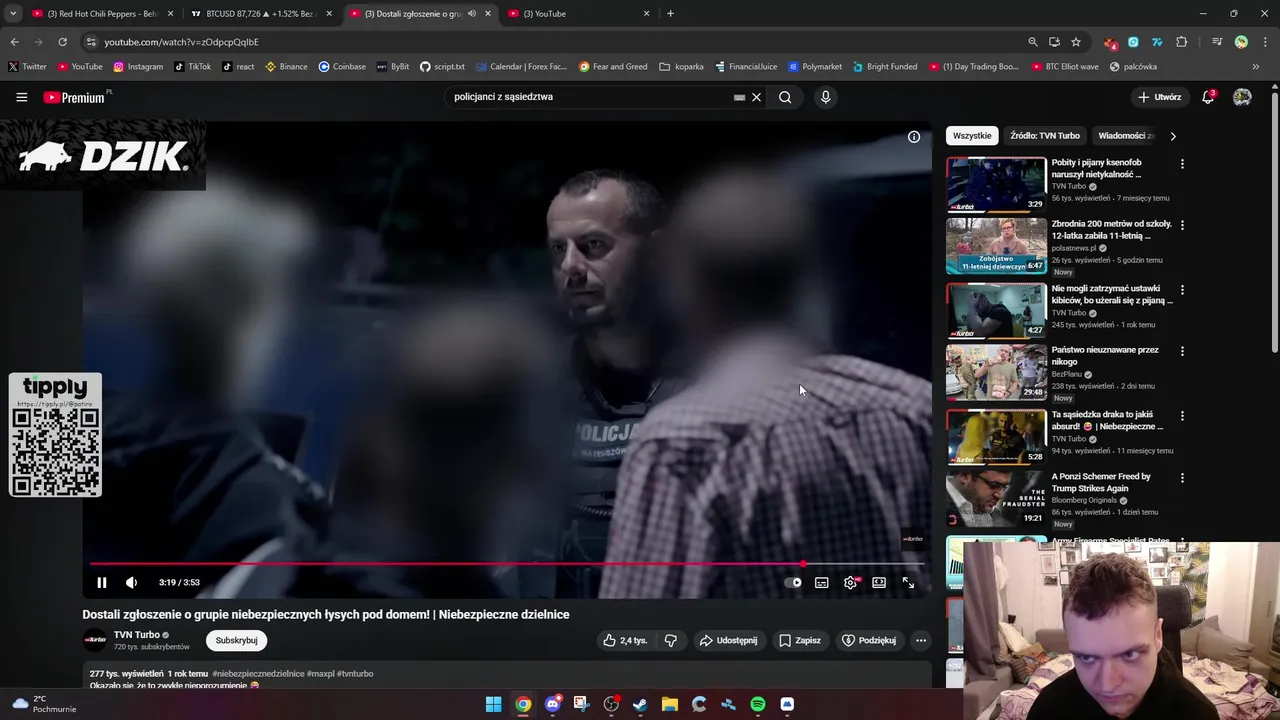Clear the search query with X

point(757,97)
